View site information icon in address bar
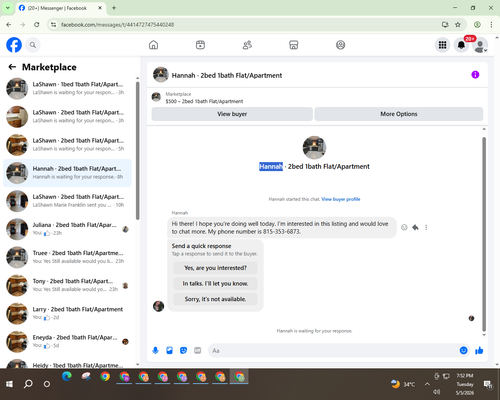The image size is (500, 400). [x=53, y=25]
